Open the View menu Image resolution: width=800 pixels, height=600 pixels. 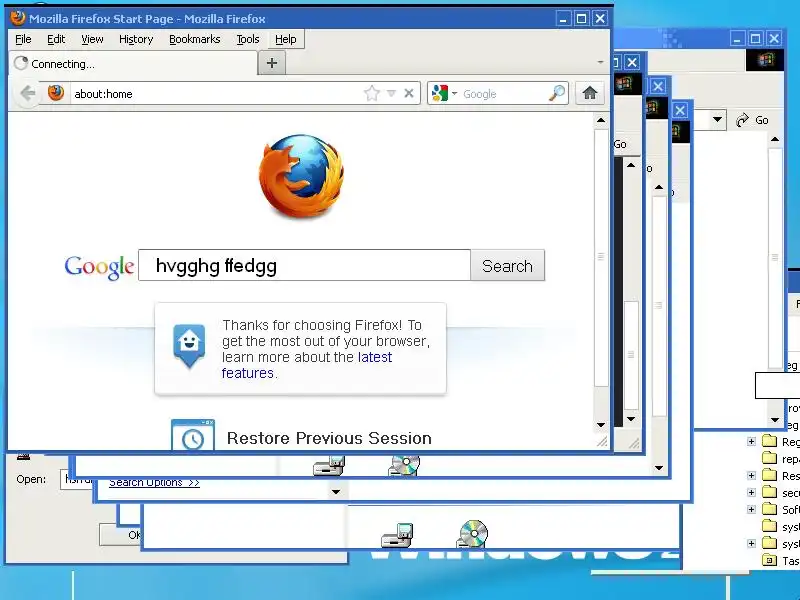click(92, 39)
